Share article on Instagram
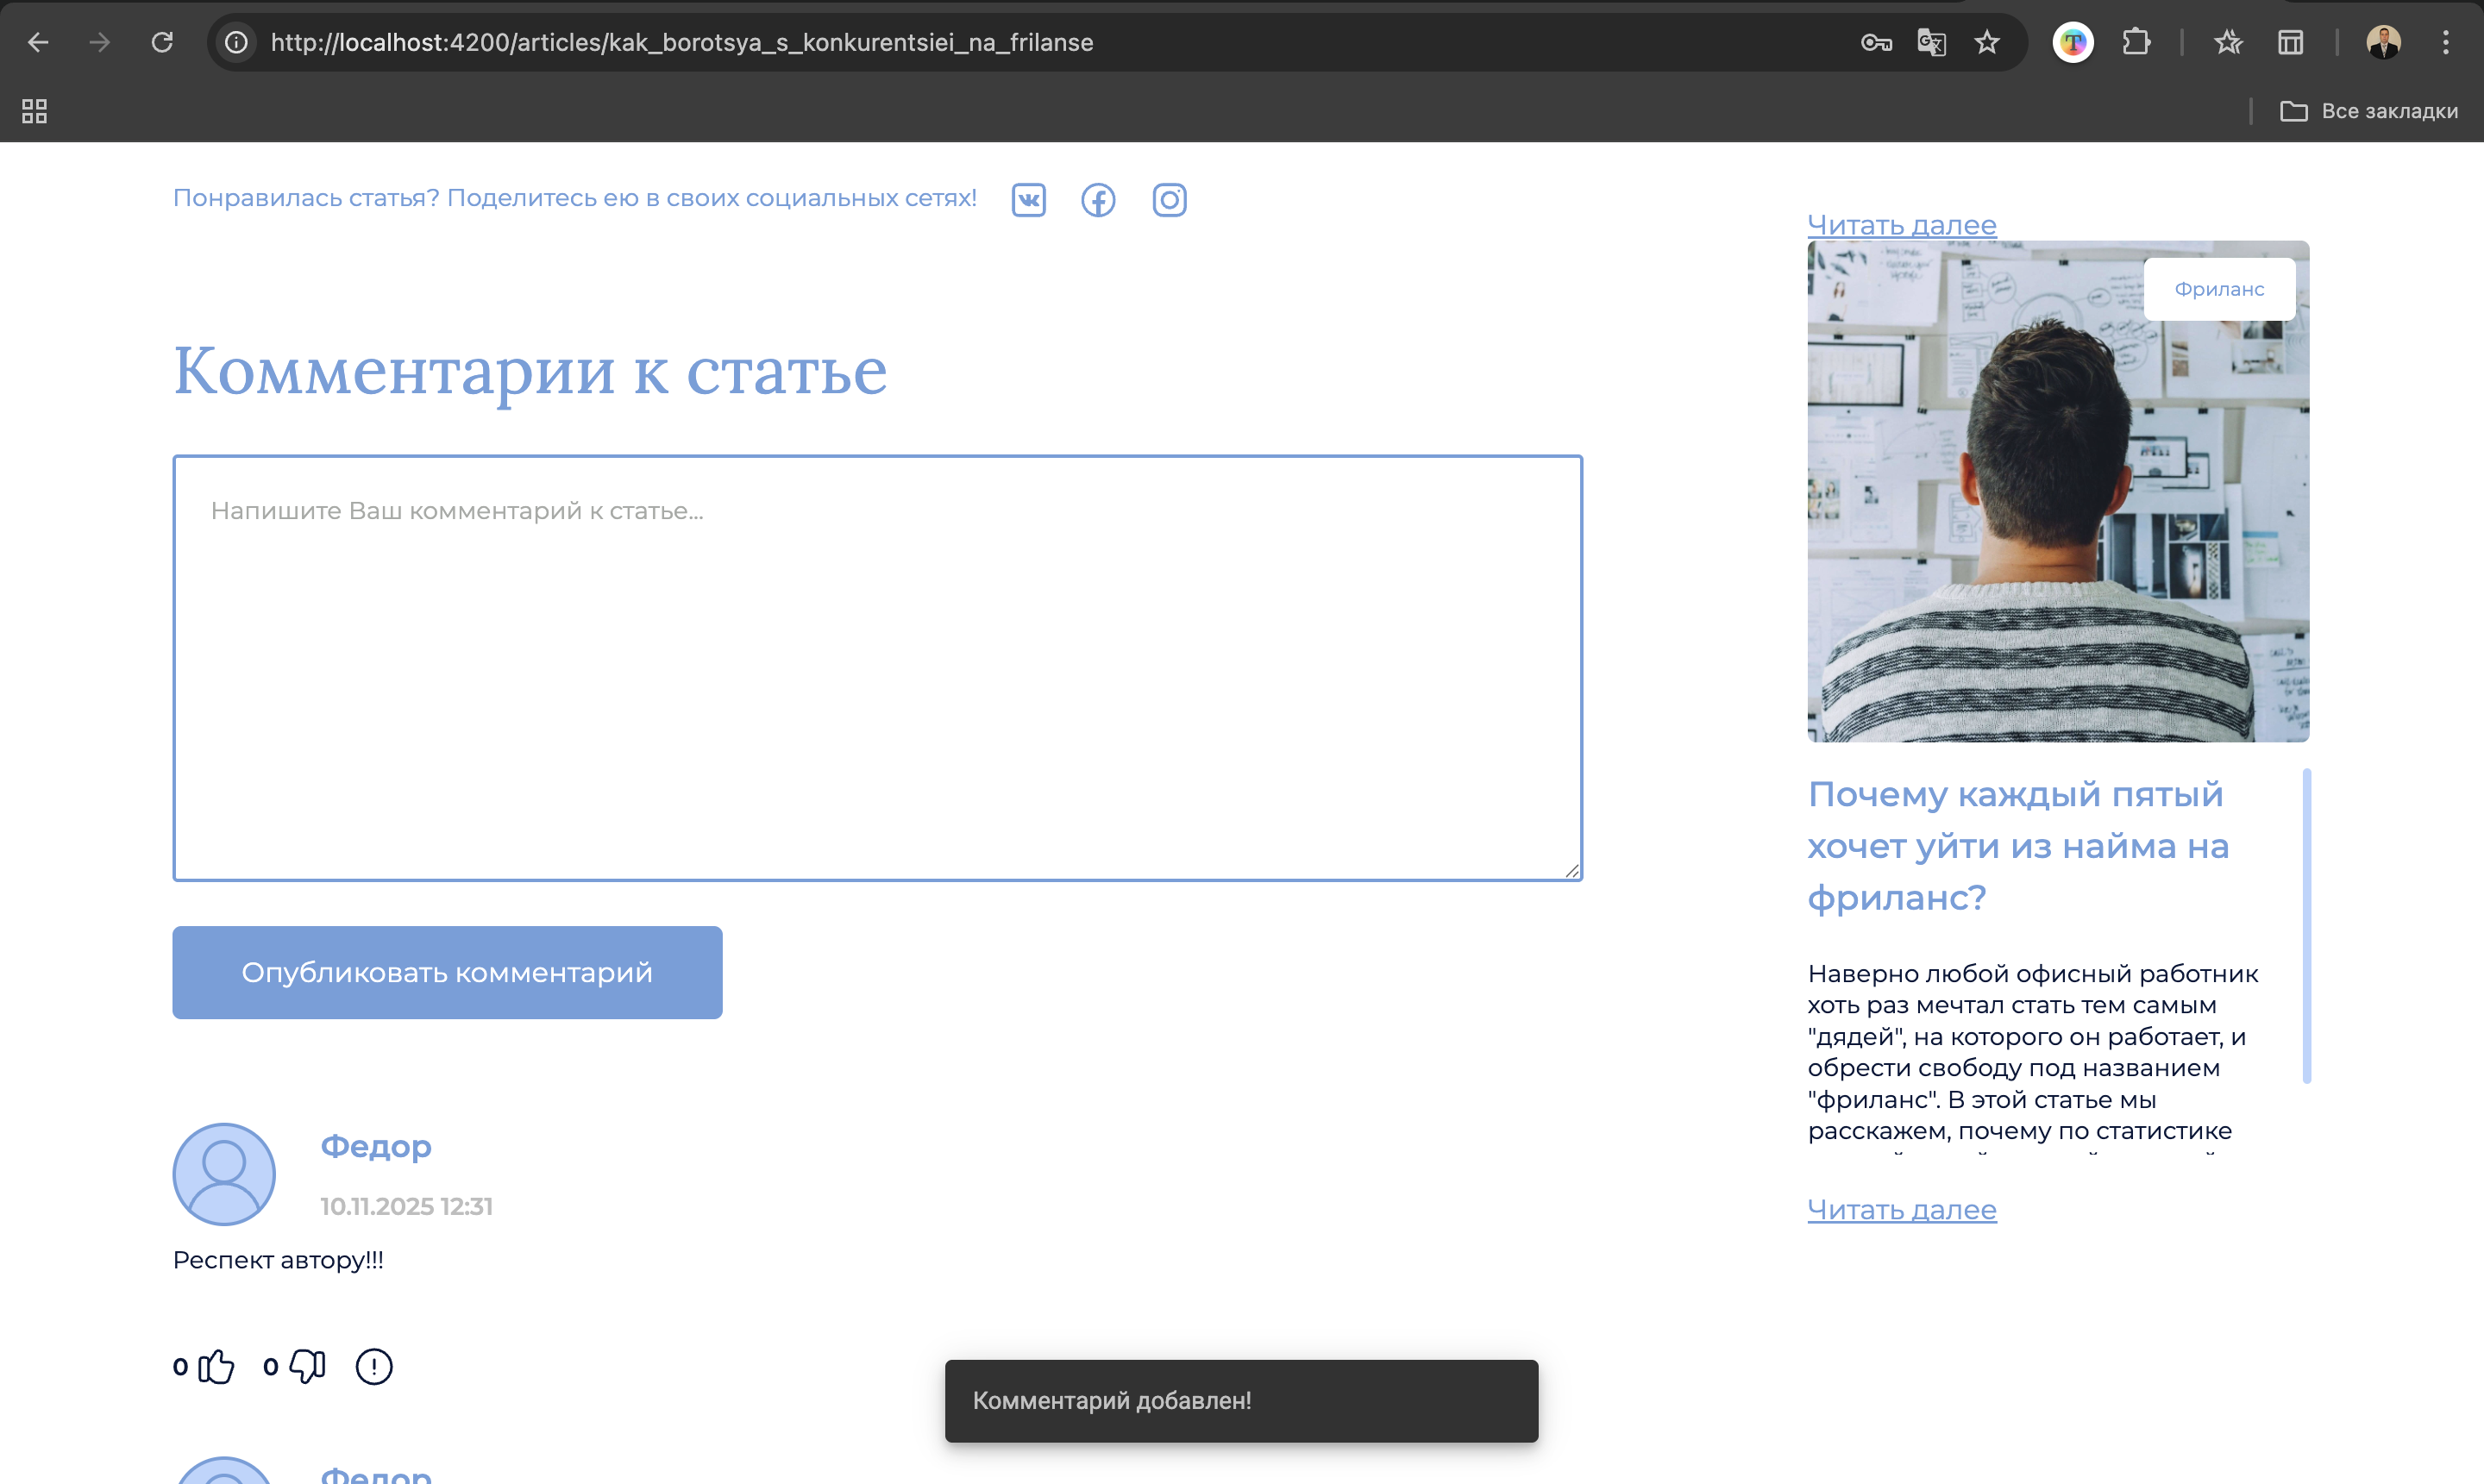Image resolution: width=2484 pixels, height=1484 pixels. tap(1169, 200)
